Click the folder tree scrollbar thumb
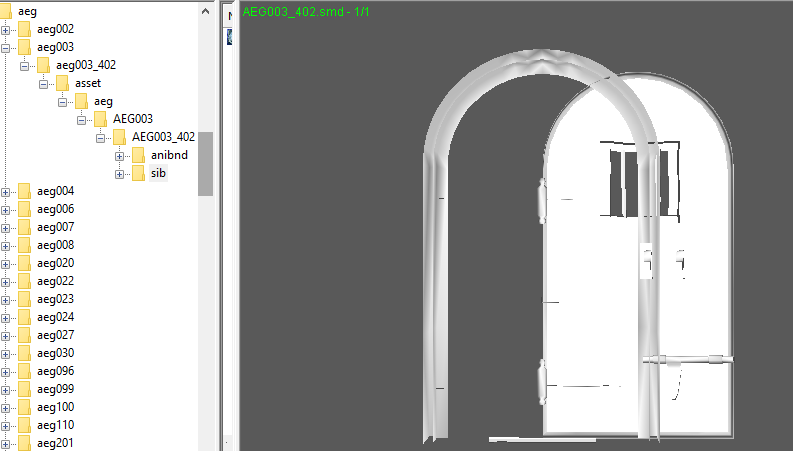Viewport: 793px width, 451px height. pos(205,164)
